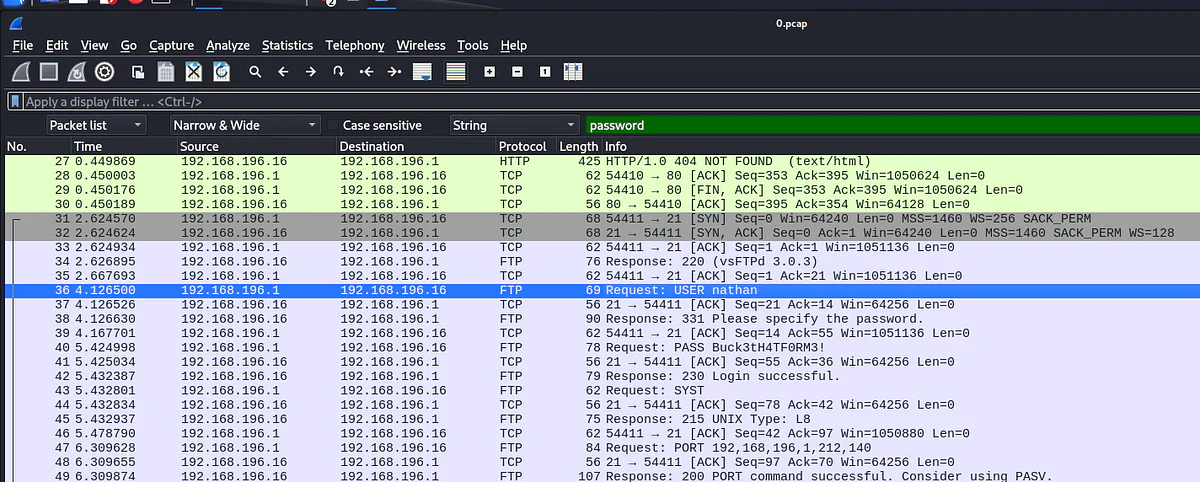The height and width of the screenshot is (482, 1200).
Task: Go forward in packet history
Action: pyautogui.click(x=311, y=72)
